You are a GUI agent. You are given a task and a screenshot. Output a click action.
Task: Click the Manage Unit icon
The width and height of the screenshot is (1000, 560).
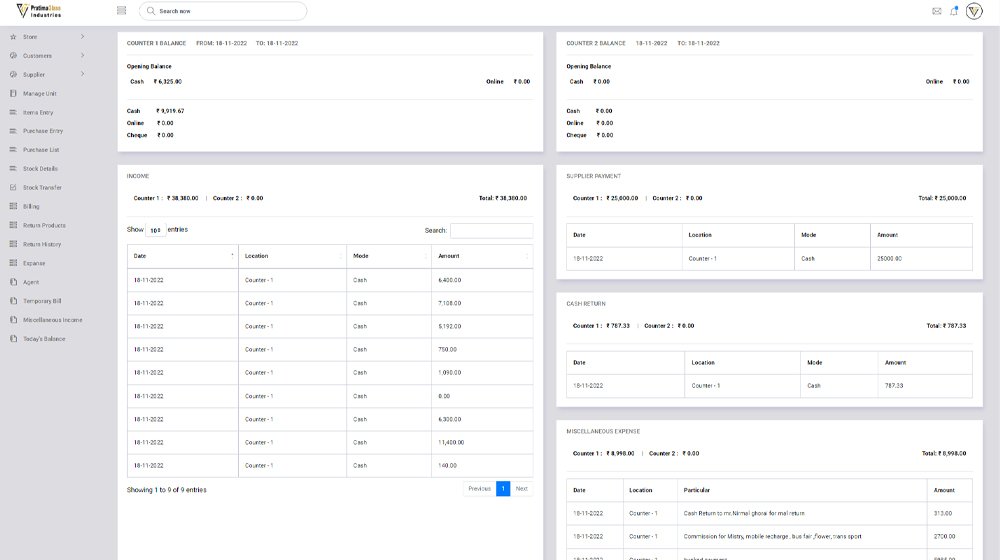pos(13,93)
